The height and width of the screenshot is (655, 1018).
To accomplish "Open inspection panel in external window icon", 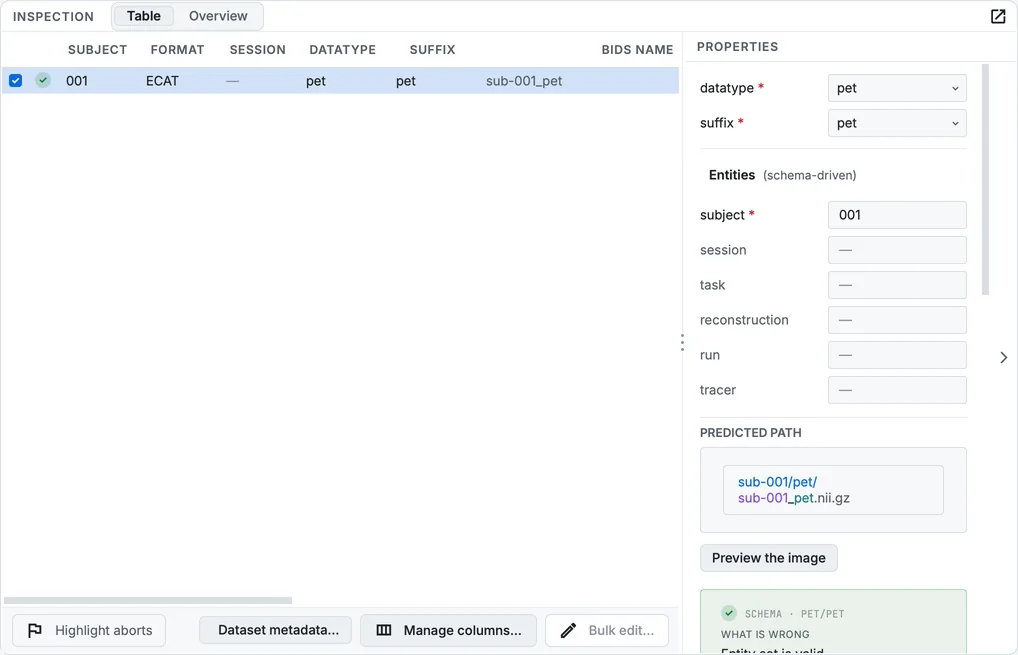I will point(998,16).
